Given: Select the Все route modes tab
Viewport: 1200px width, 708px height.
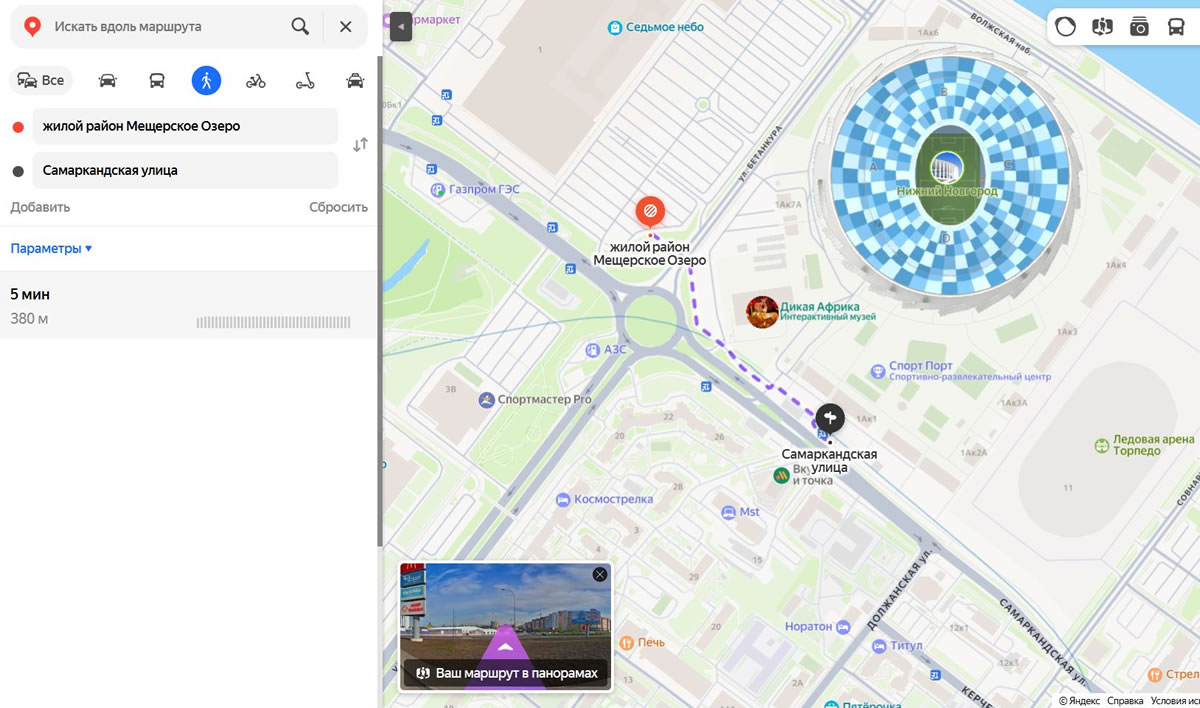Looking at the screenshot, I should [41, 81].
